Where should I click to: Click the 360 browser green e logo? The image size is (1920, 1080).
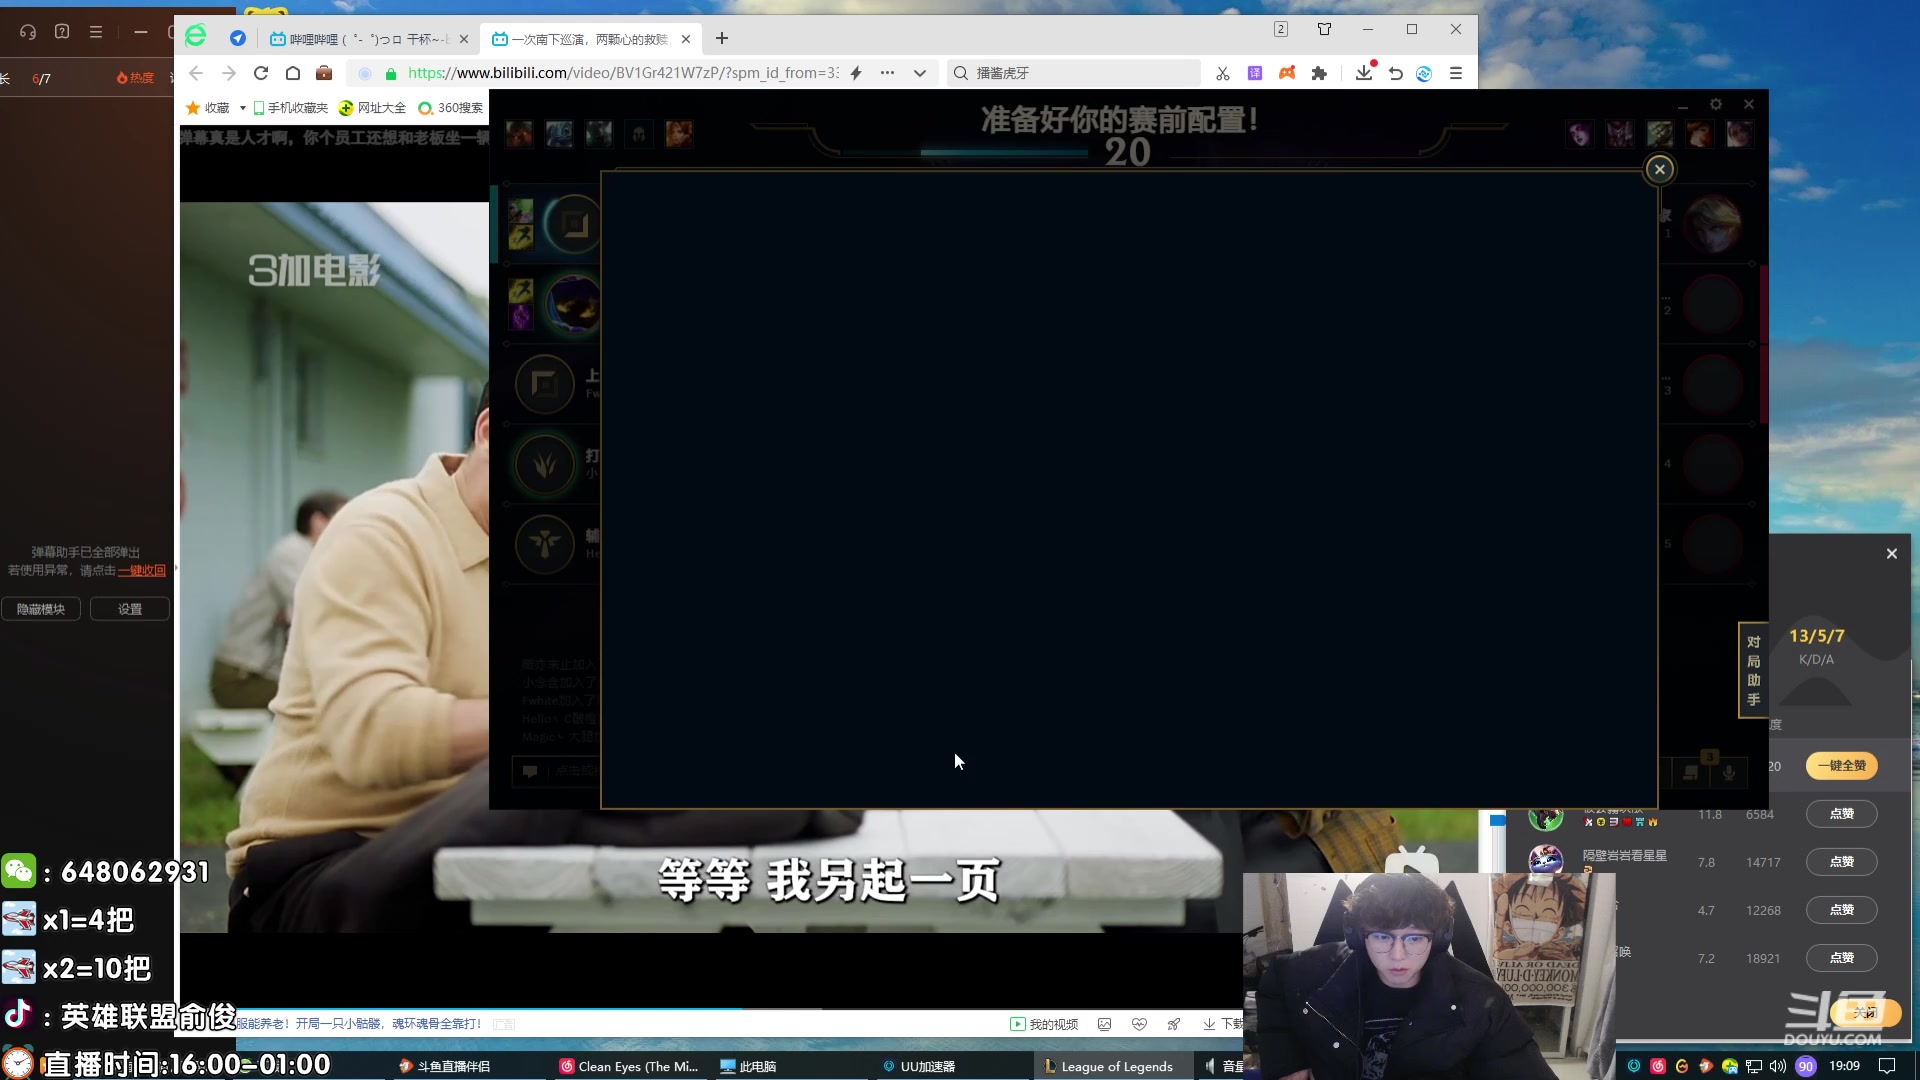click(196, 36)
